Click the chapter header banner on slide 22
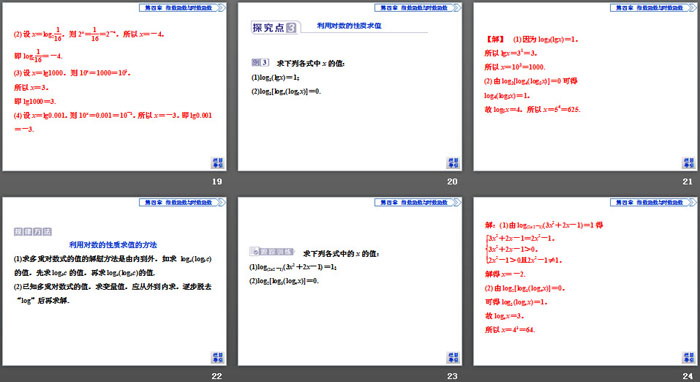Image resolution: width=700 pixels, height=382 pixels. [182, 203]
